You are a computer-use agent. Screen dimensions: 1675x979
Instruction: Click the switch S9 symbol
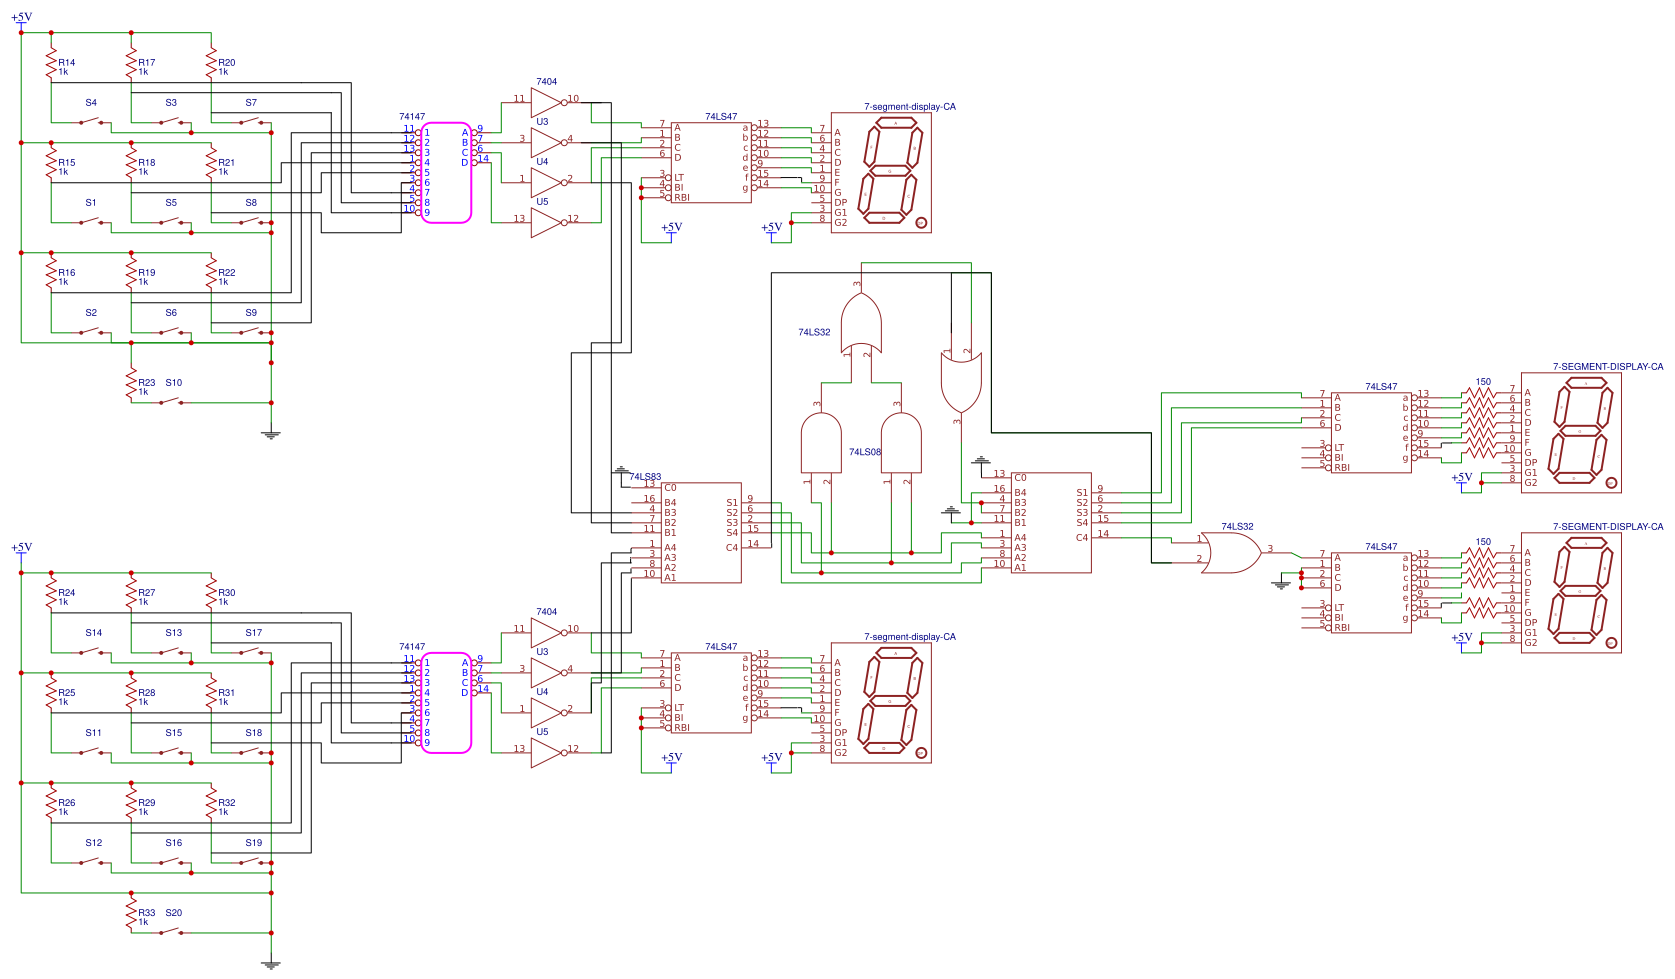click(x=251, y=331)
